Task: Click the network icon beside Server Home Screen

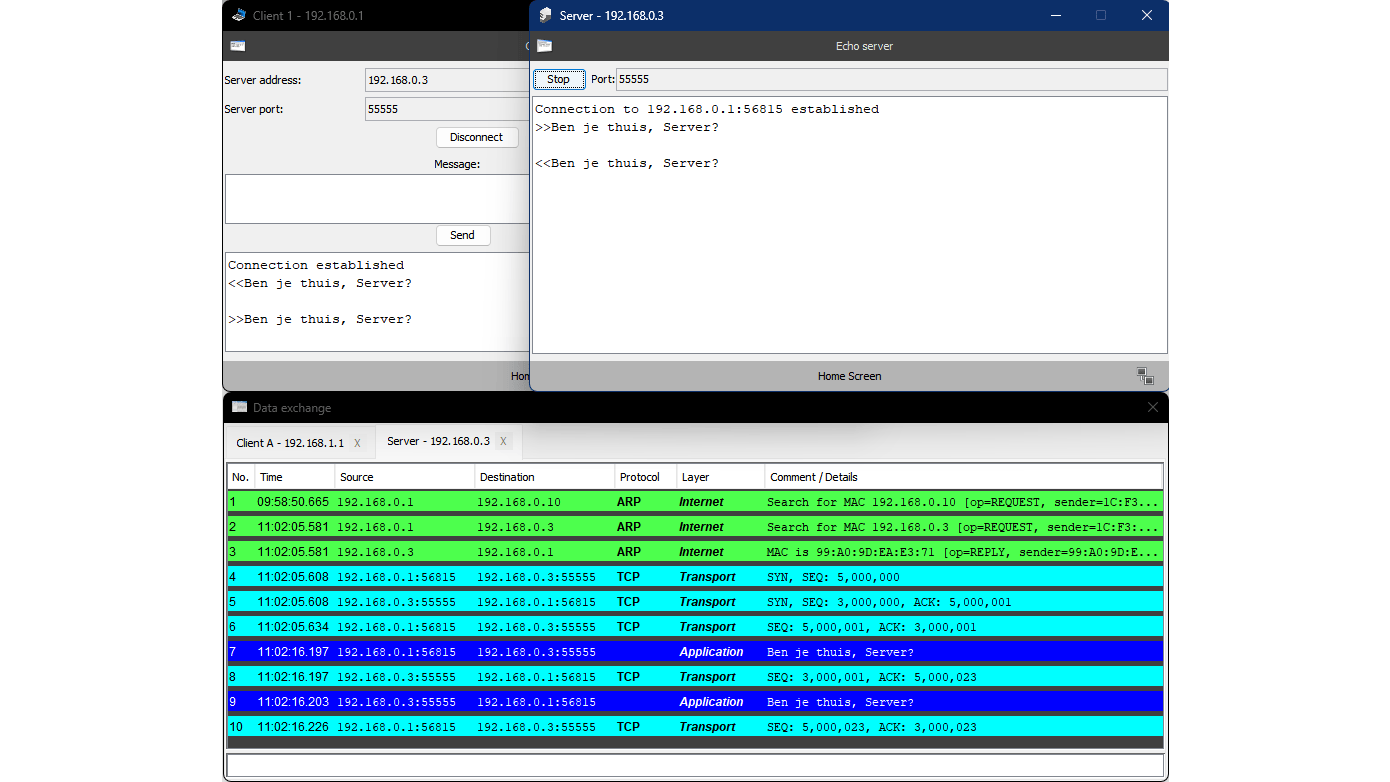Action: tap(1145, 376)
